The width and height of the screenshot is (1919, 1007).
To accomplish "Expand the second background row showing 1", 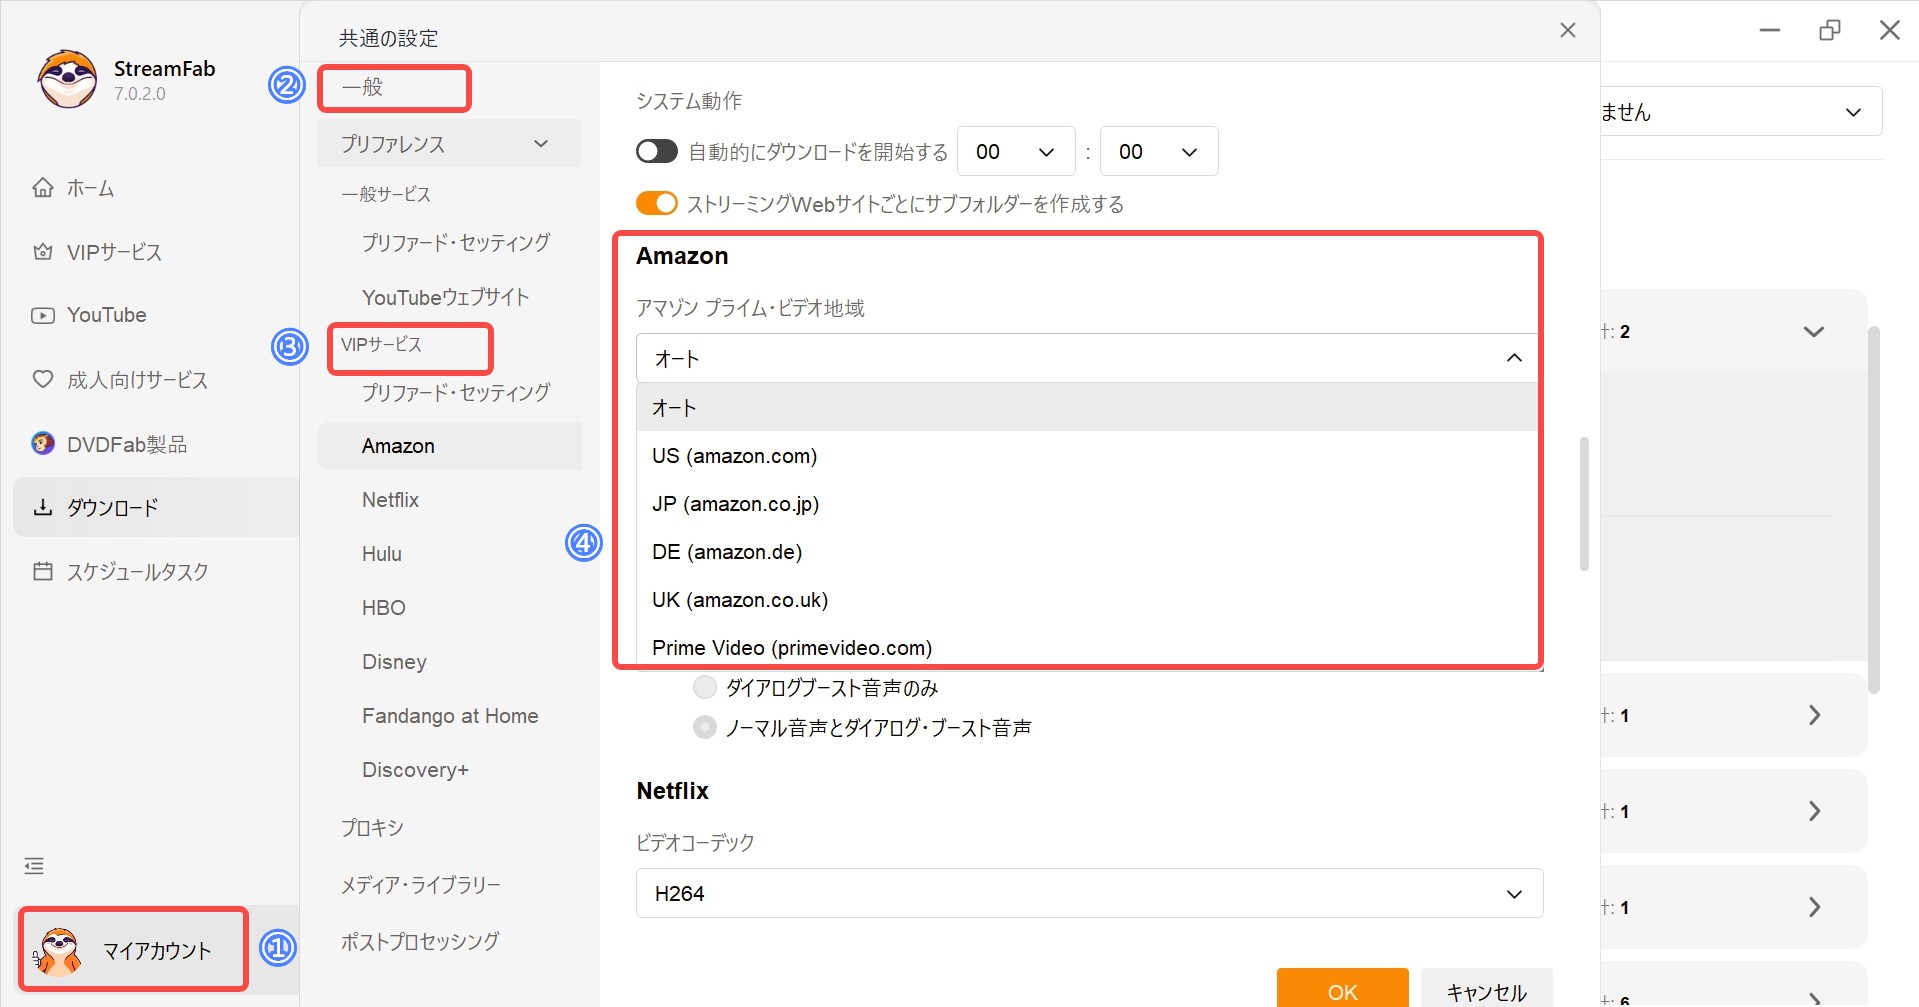I will pos(1814,811).
